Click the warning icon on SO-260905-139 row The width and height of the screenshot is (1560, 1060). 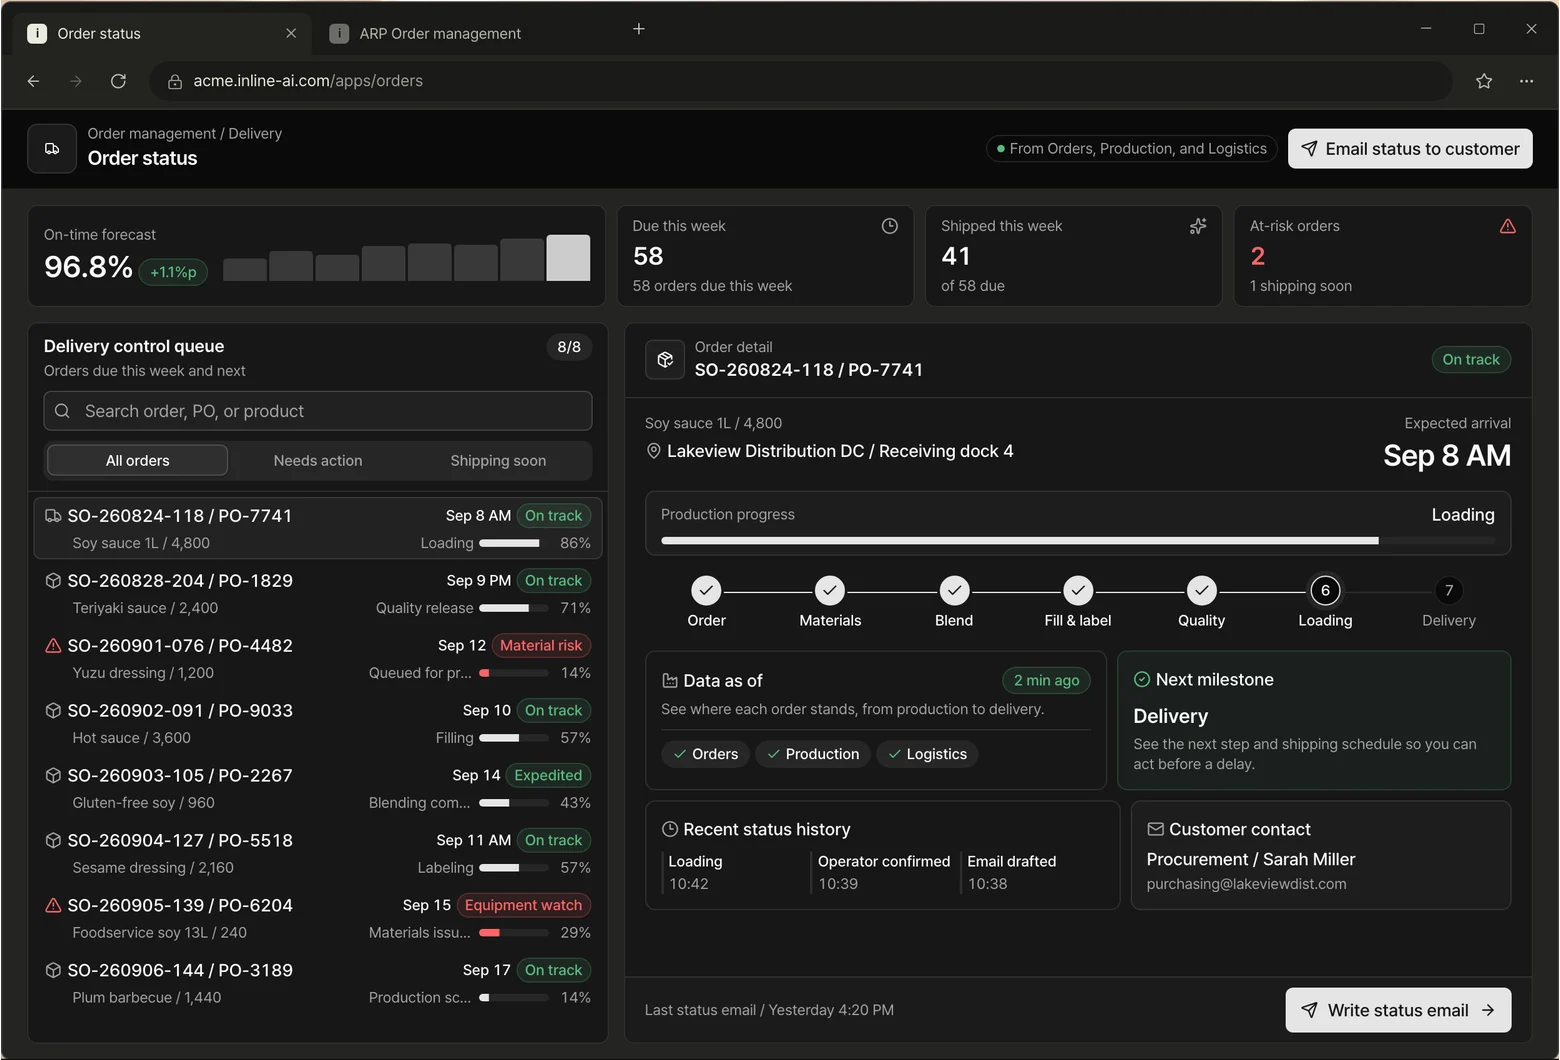click(54, 905)
